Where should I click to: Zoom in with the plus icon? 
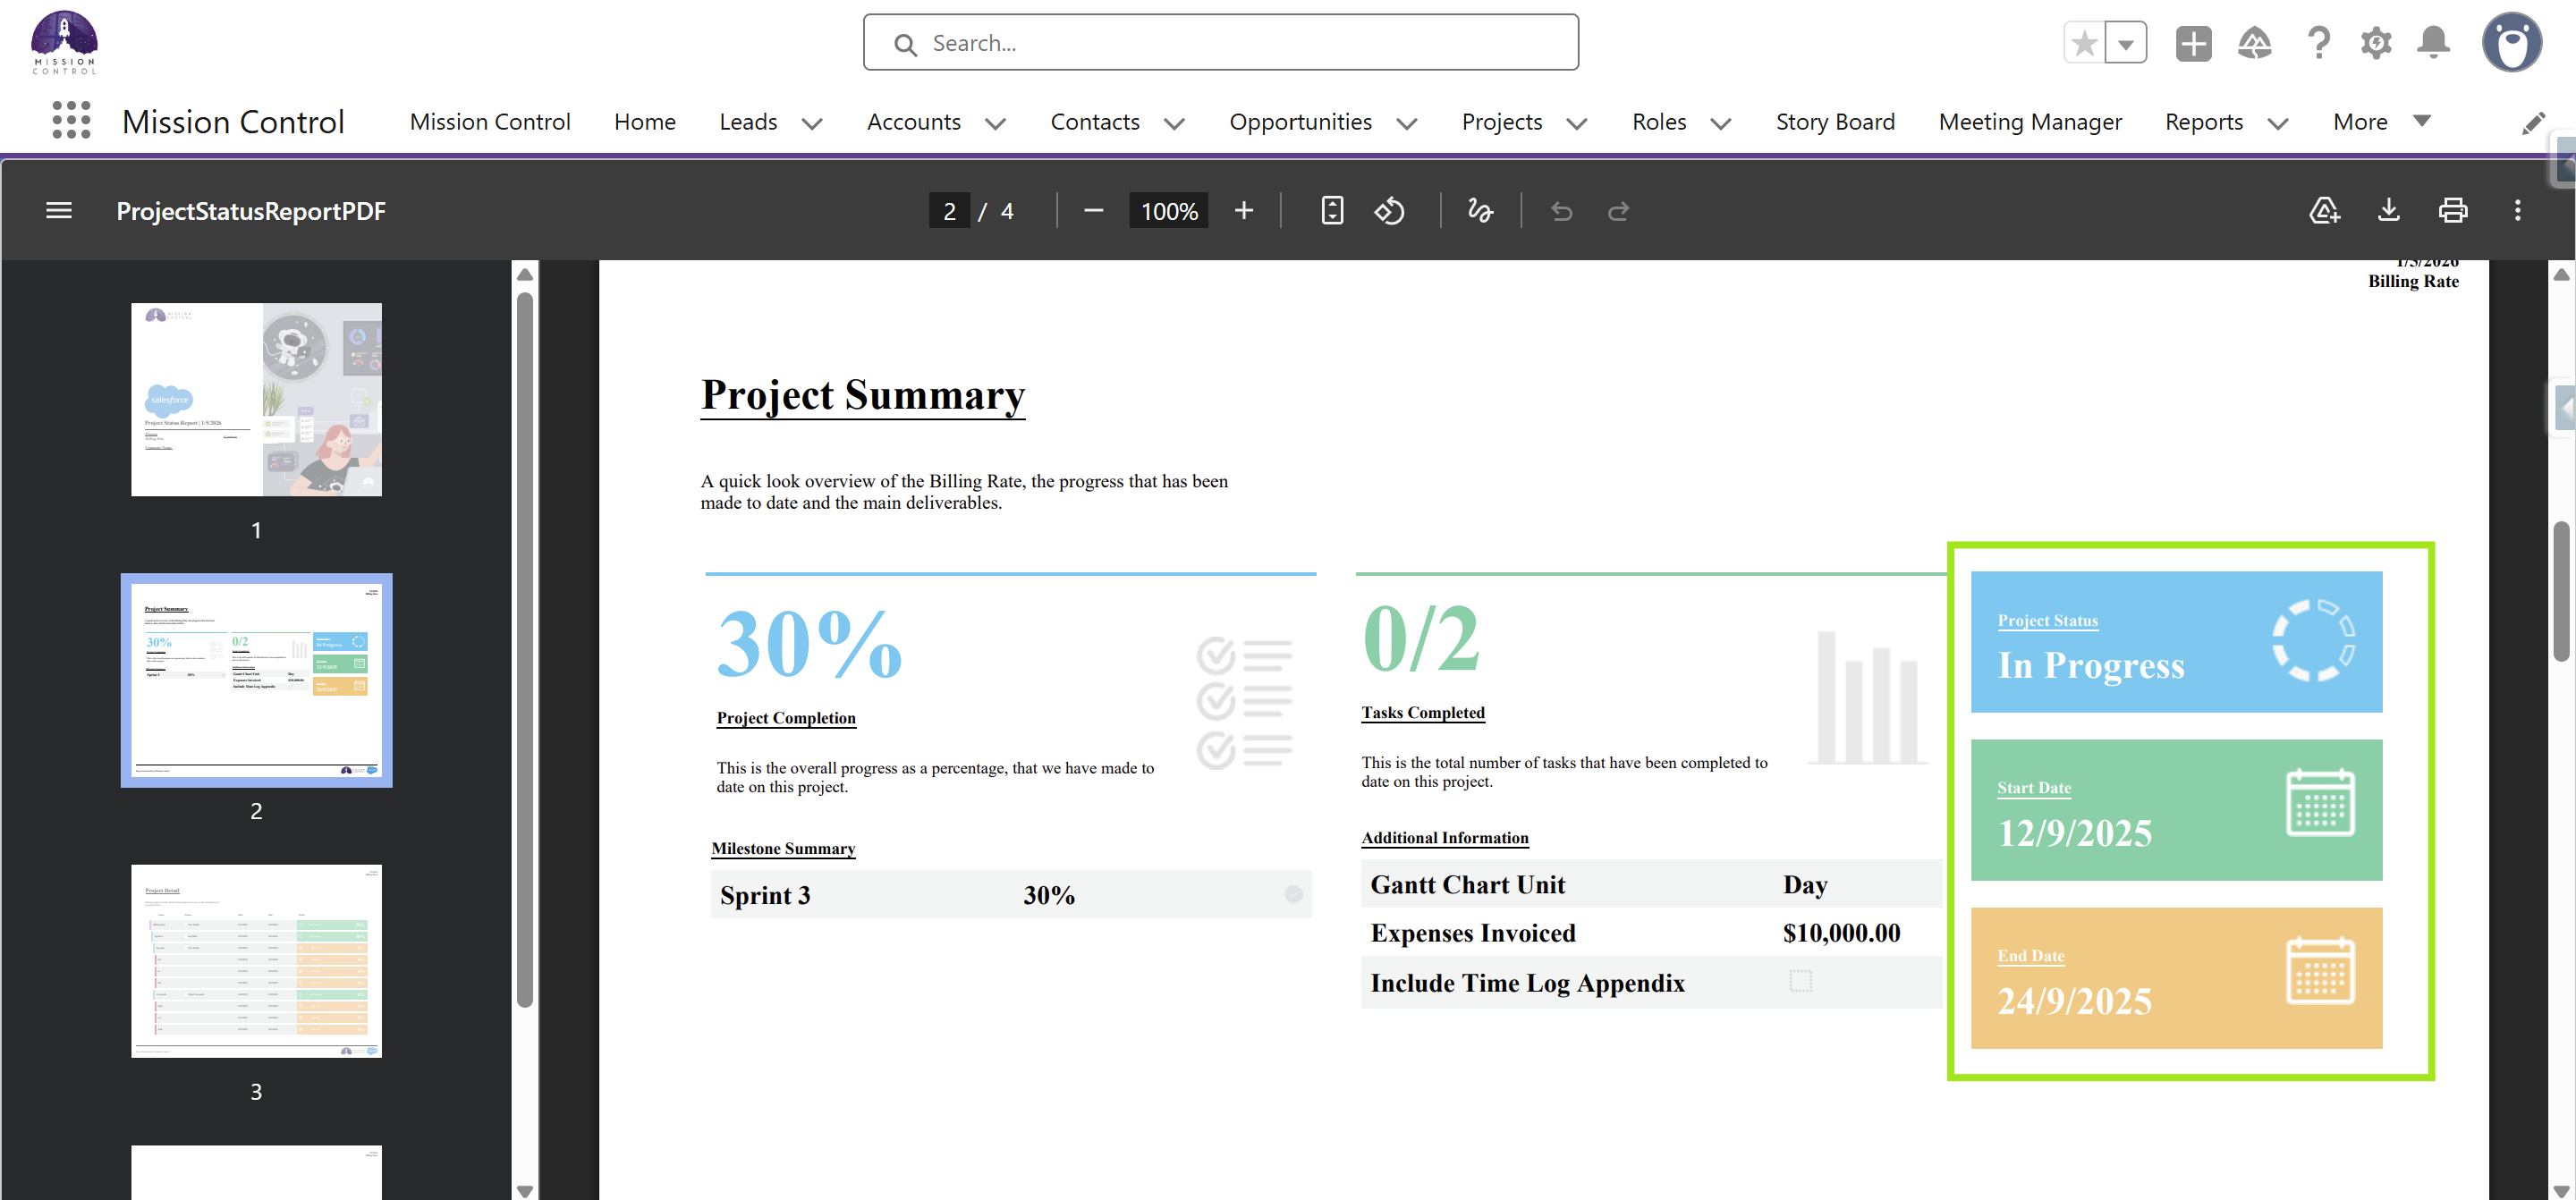1243,211
